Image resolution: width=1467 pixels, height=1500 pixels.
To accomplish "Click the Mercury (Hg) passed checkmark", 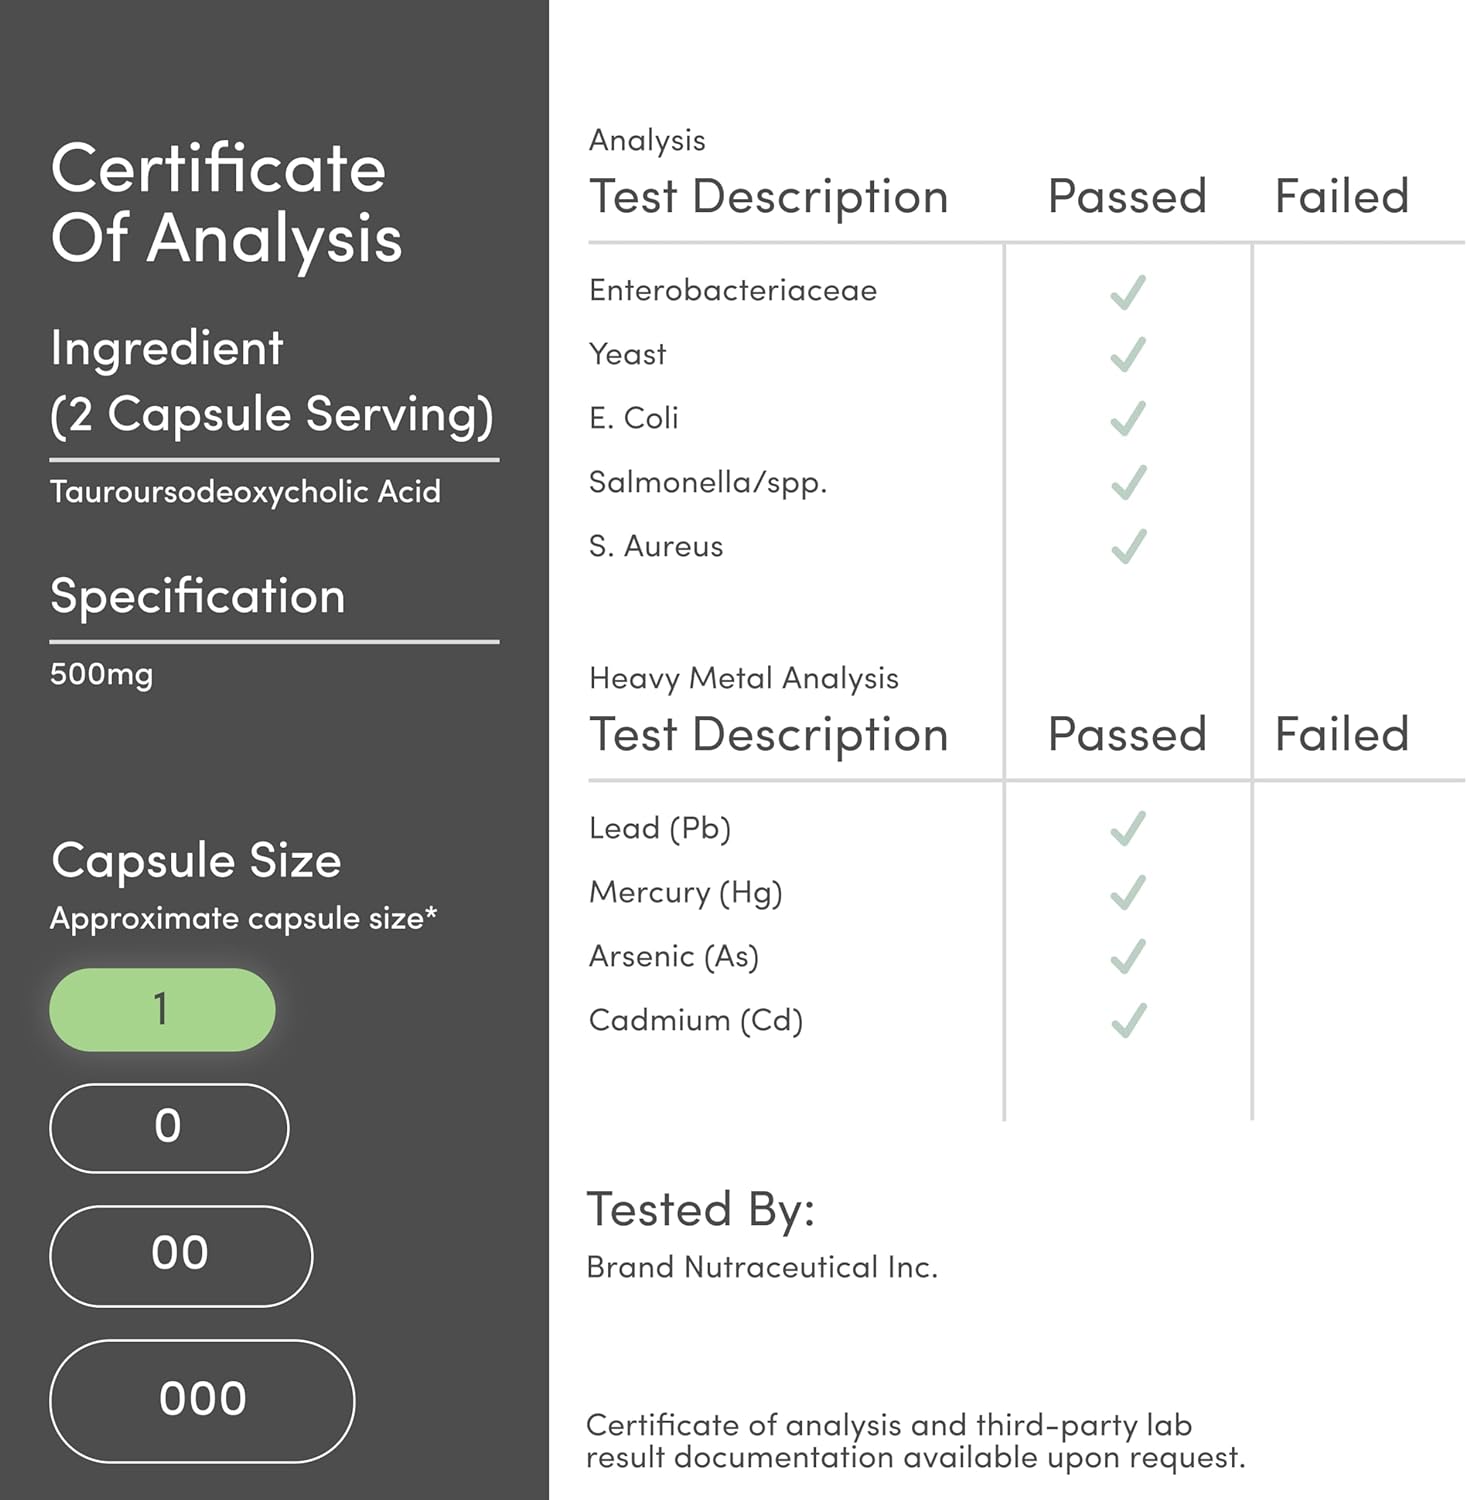I will (1128, 893).
